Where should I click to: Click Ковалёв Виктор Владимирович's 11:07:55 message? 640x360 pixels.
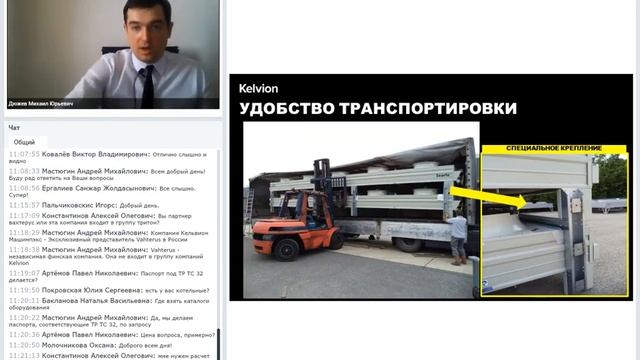(109, 158)
